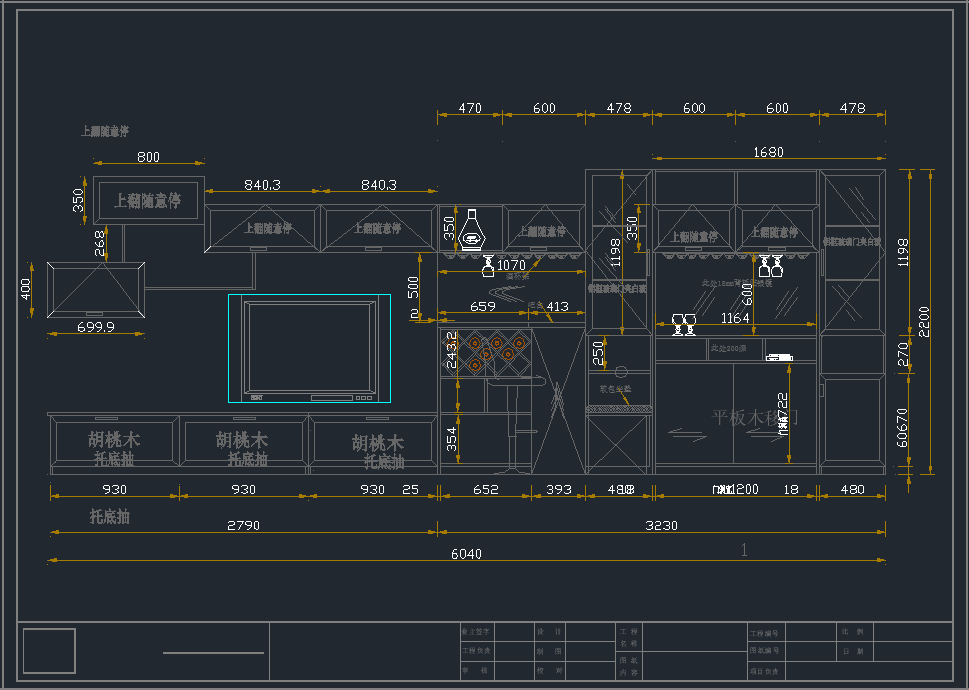The width and height of the screenshot is (969, 690).
Task: Click the television screen in the cyan frame
Action: pyautogui.click(x=310, y=347)
